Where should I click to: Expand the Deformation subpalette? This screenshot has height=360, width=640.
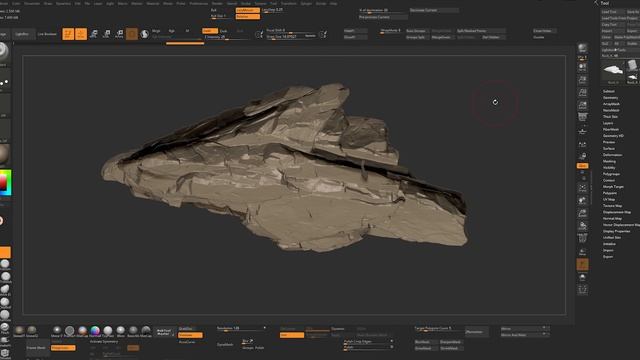click(613, 155)
